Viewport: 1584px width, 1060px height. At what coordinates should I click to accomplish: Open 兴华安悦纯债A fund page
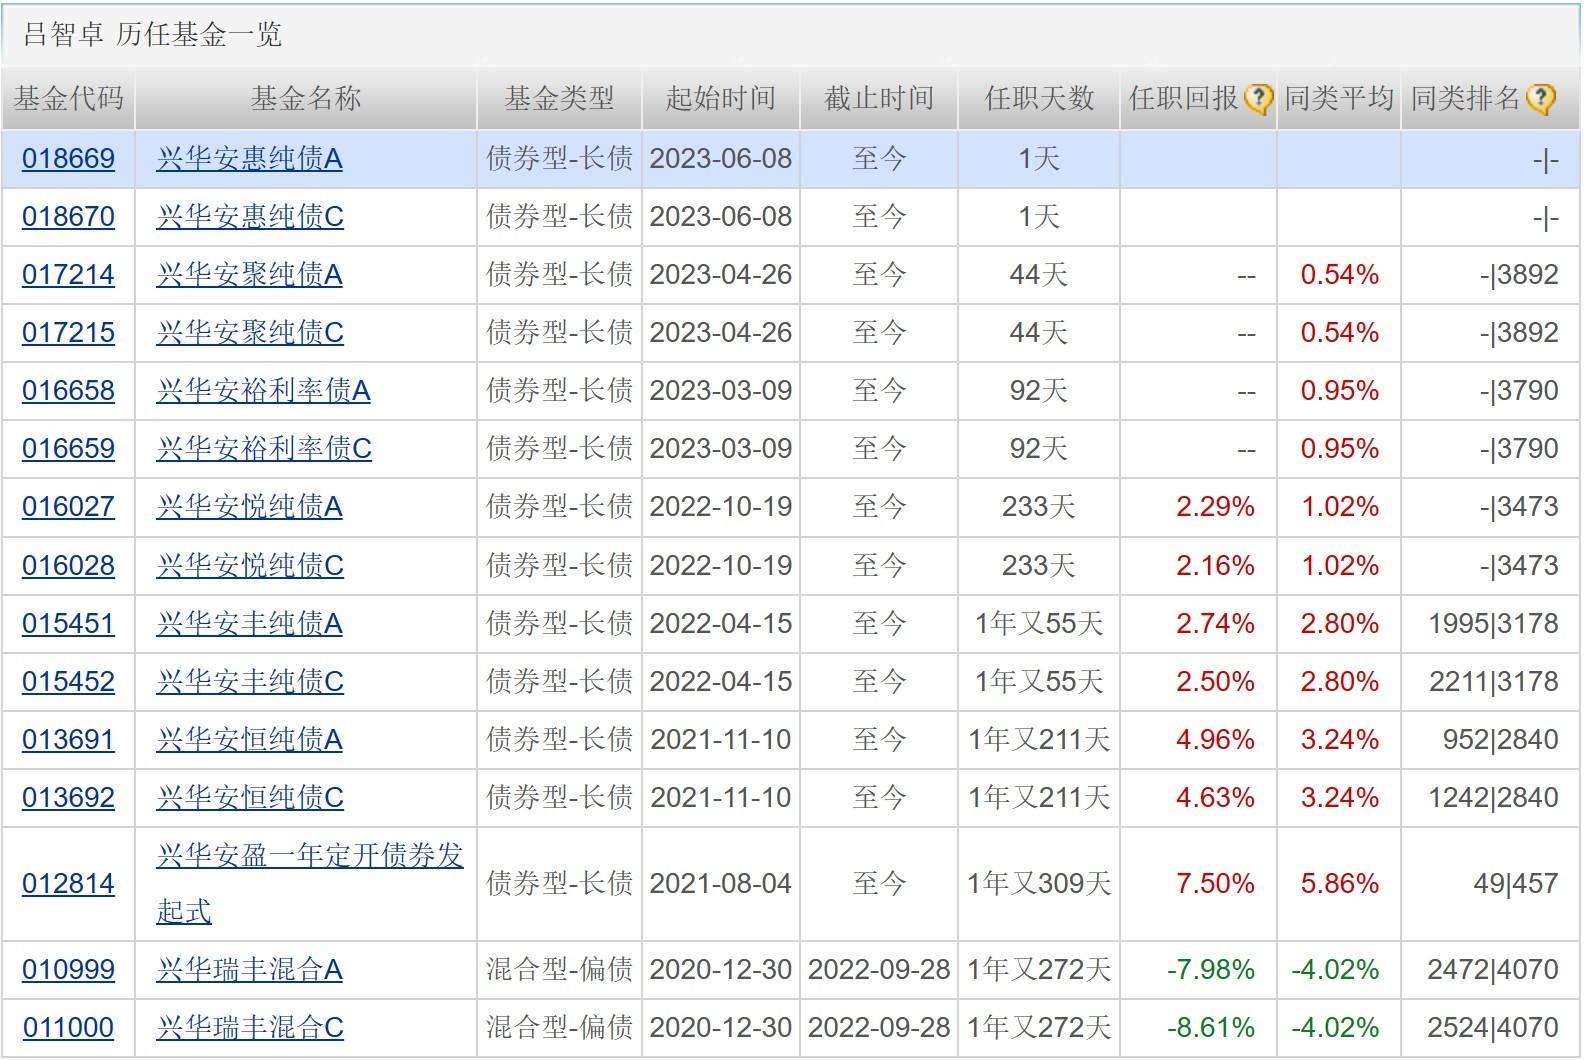[250, 507]
